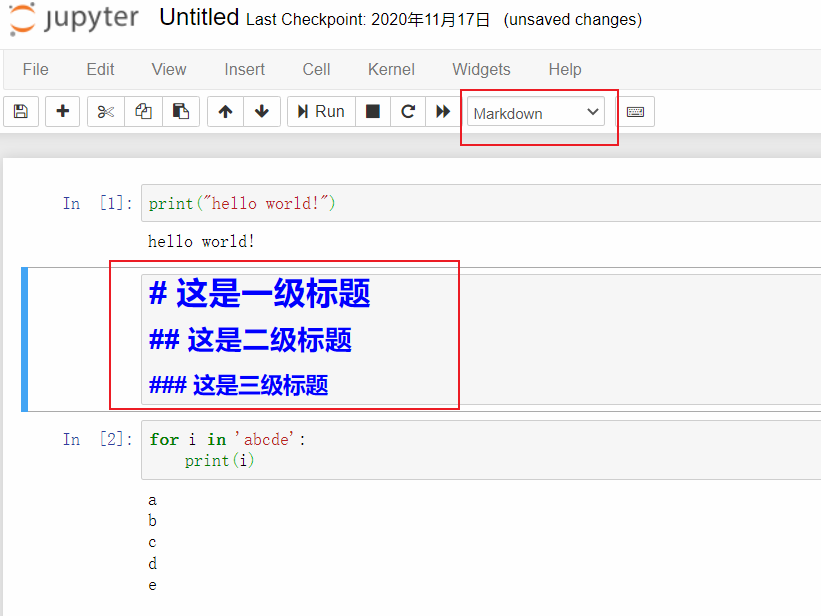
Task: Open the Widgets menu
Action: click(x=481, y=69)
